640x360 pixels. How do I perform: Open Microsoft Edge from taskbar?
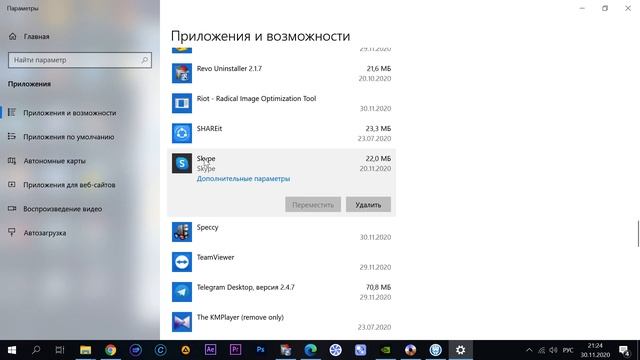pyautogui.click(x=310, y=350)
